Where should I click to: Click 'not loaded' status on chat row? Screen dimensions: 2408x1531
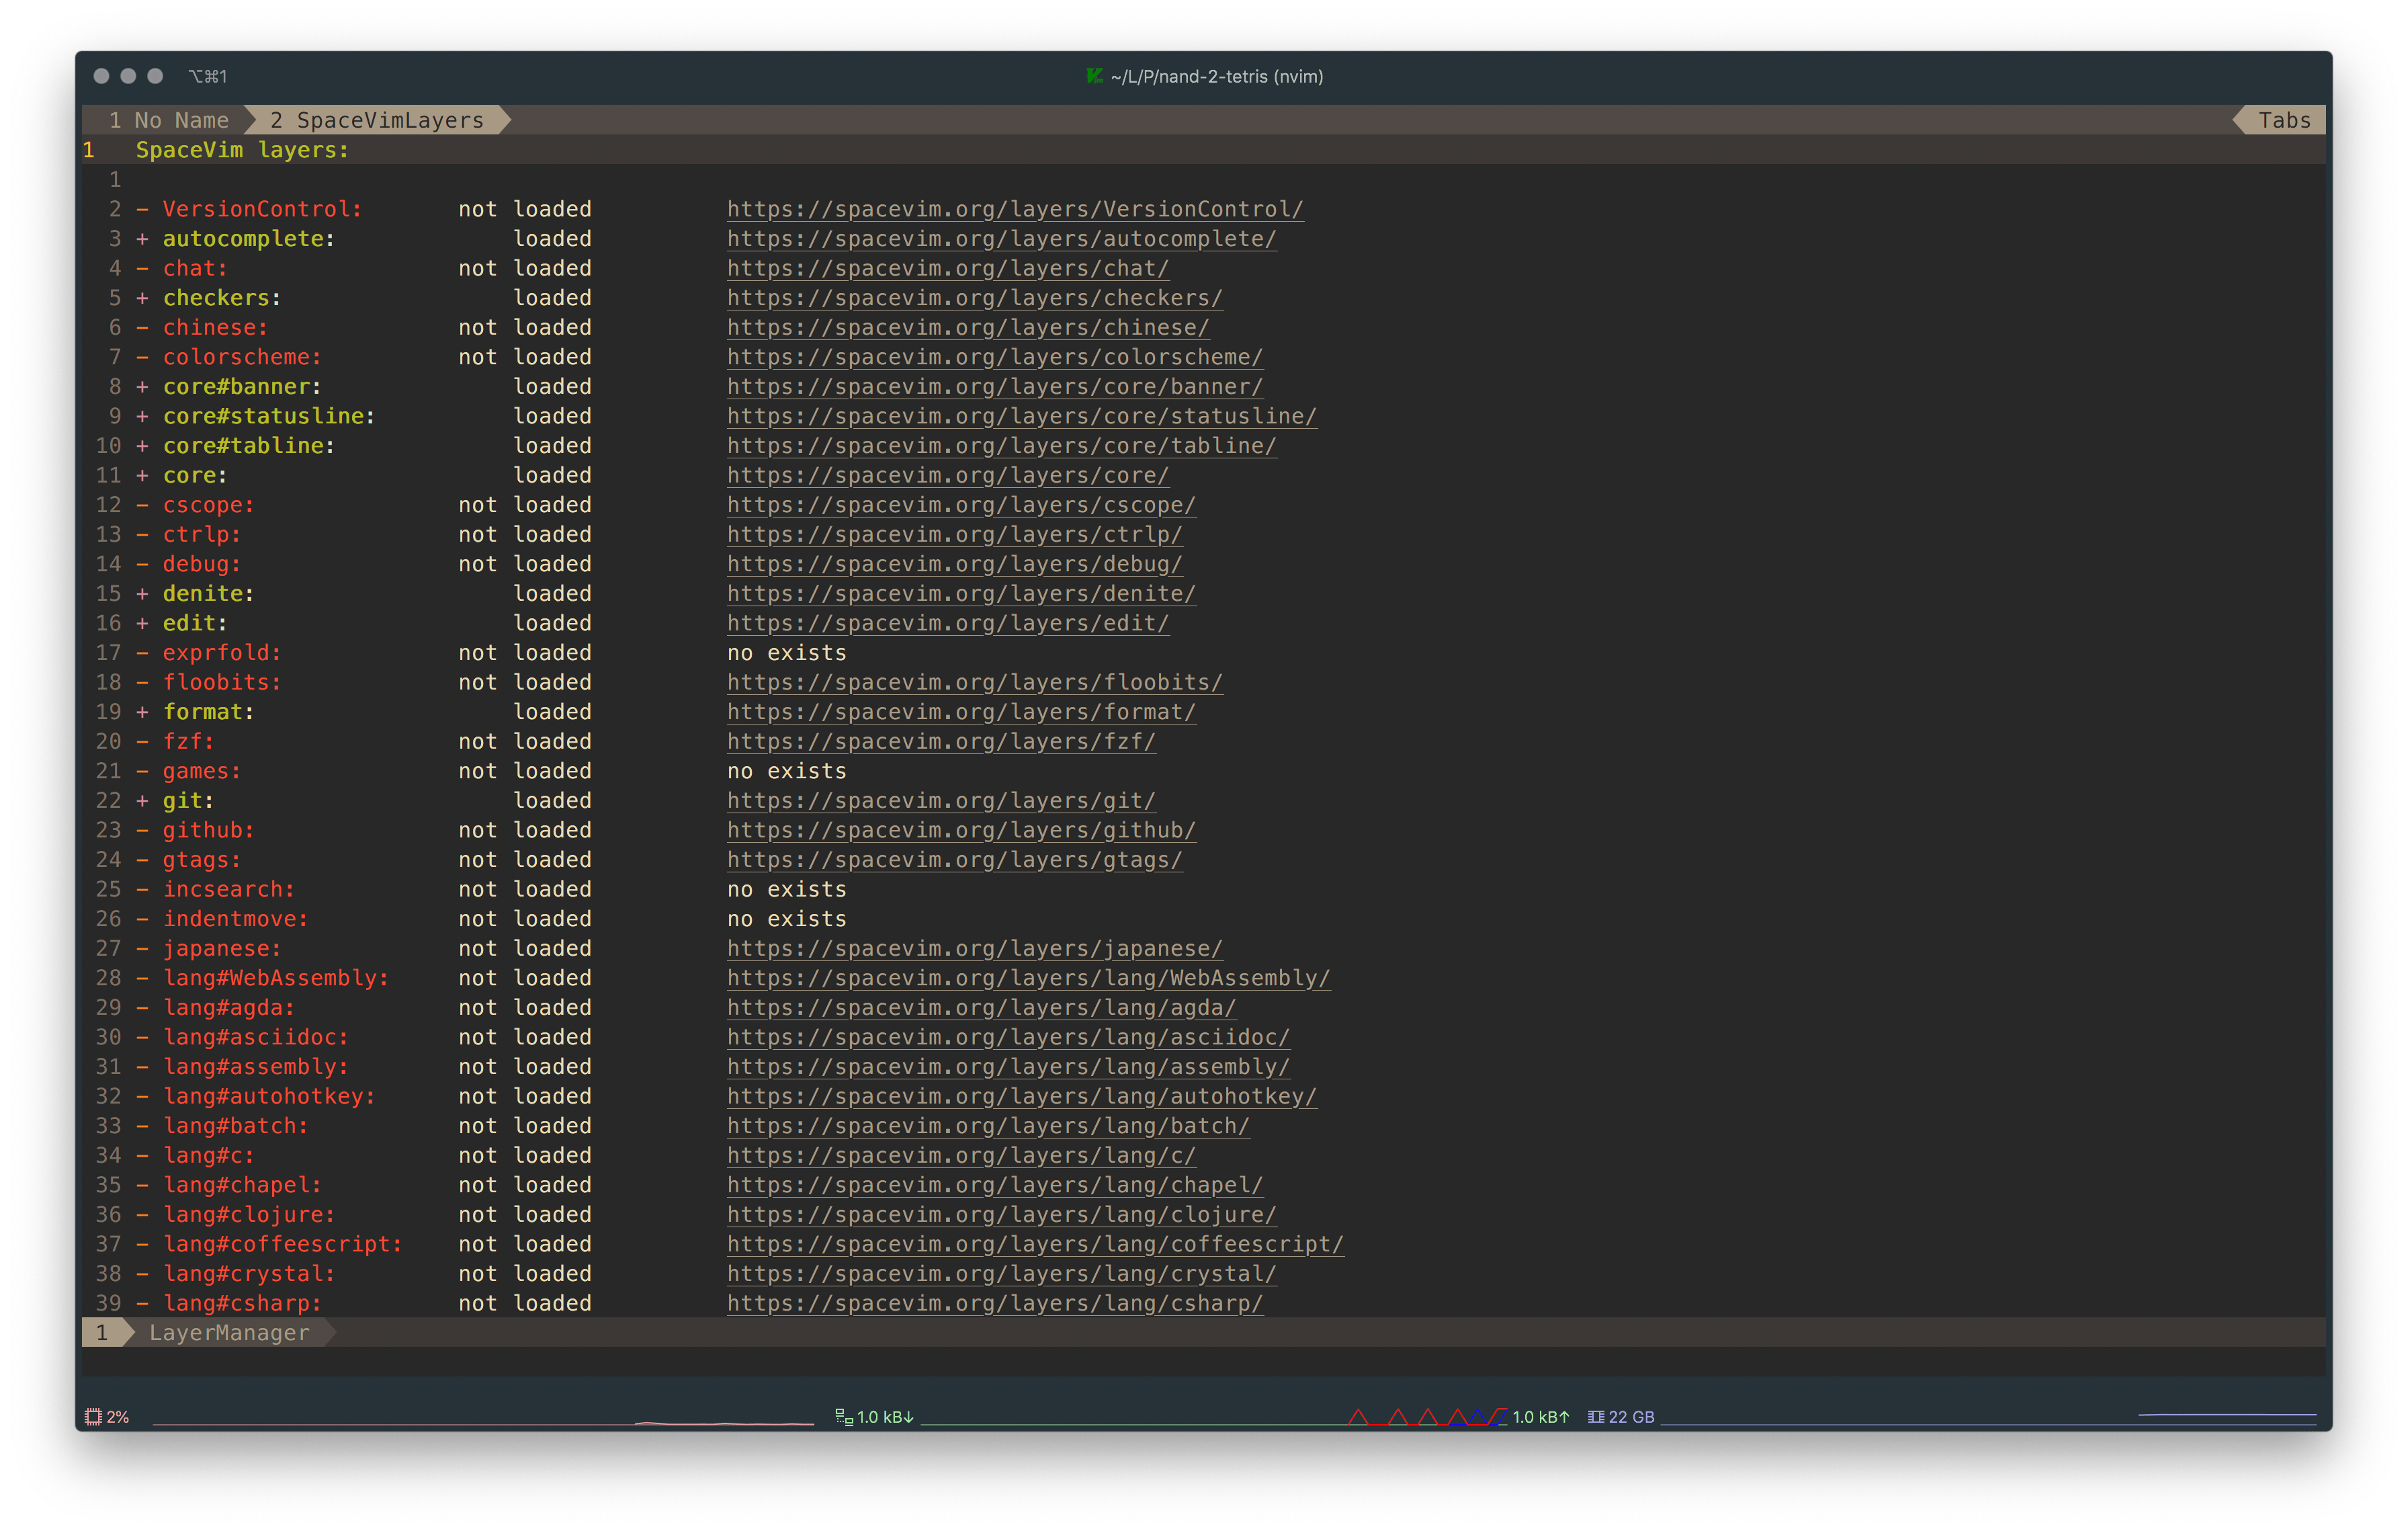click(525, 268)
